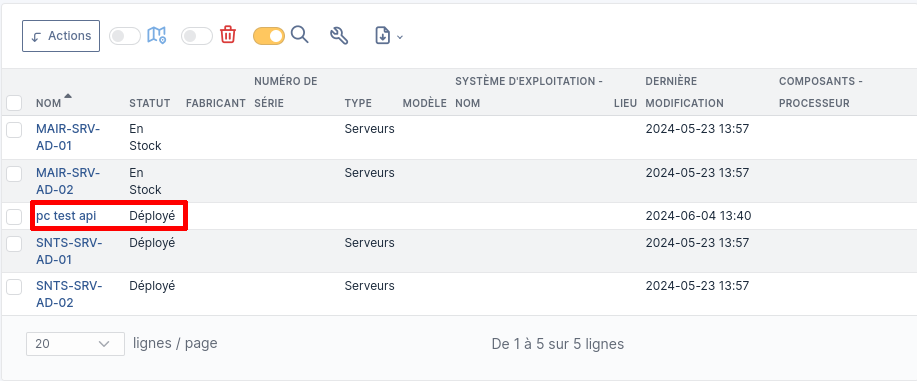Image resolution: width=917 pixels, height=381 pixels.
Task: Click Serveurs type in MAIR-SRV-AD-01 row
Action: 370,129
